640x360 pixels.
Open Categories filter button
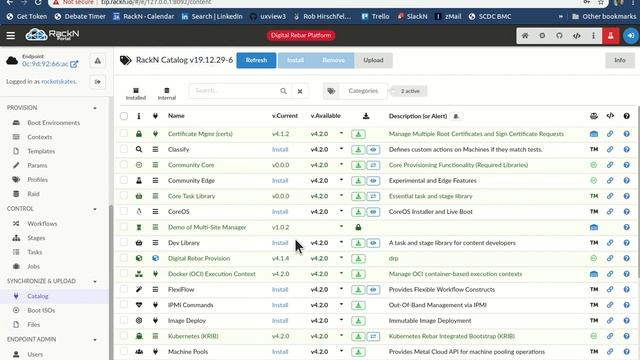point(363,91)
